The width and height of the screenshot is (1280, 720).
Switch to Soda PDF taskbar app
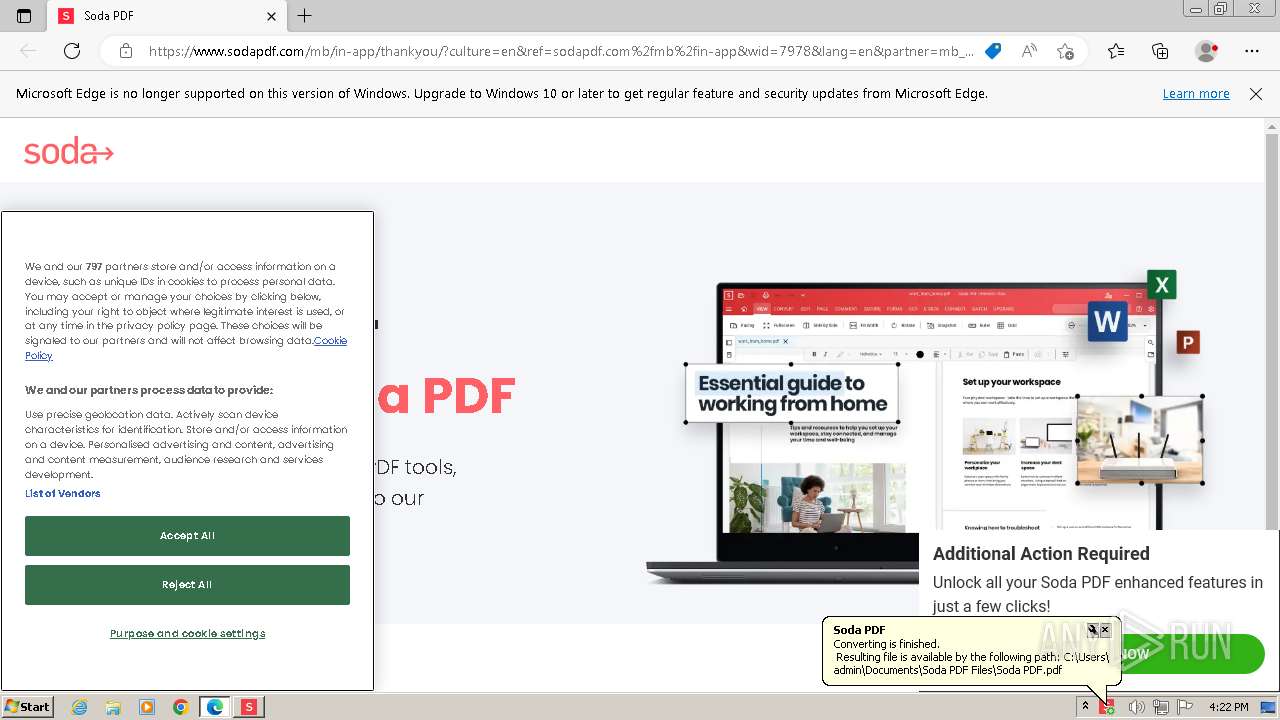pos(249,707)
